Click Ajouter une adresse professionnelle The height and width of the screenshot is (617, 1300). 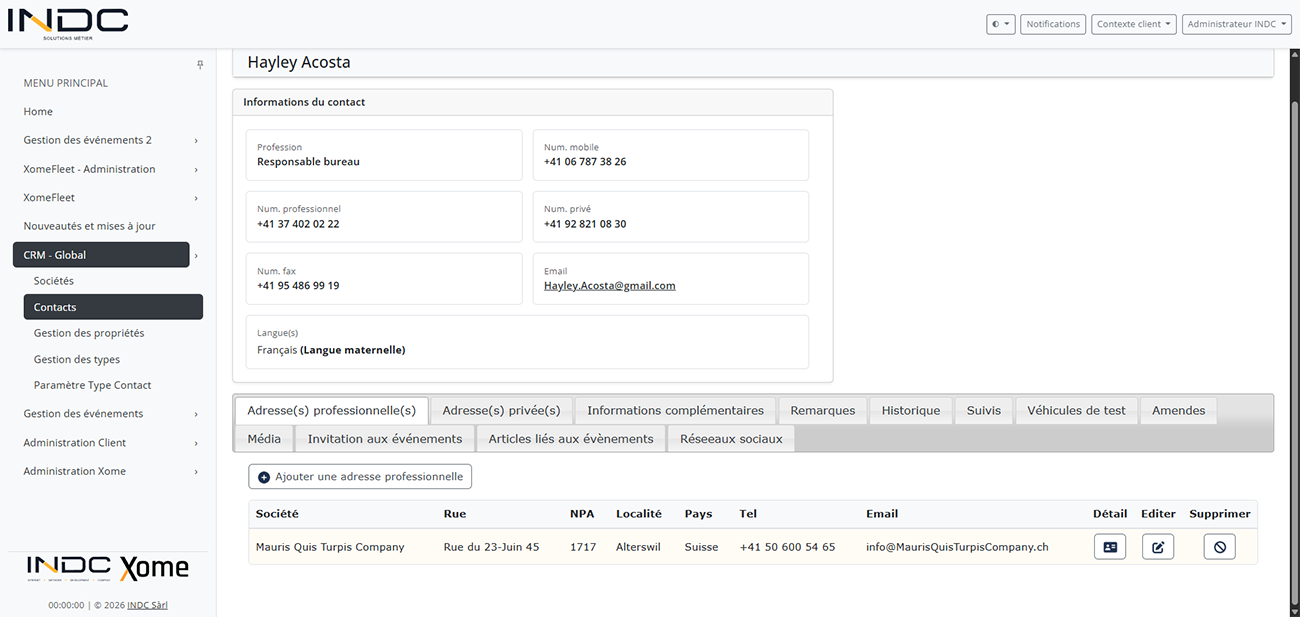click(360, 477)
